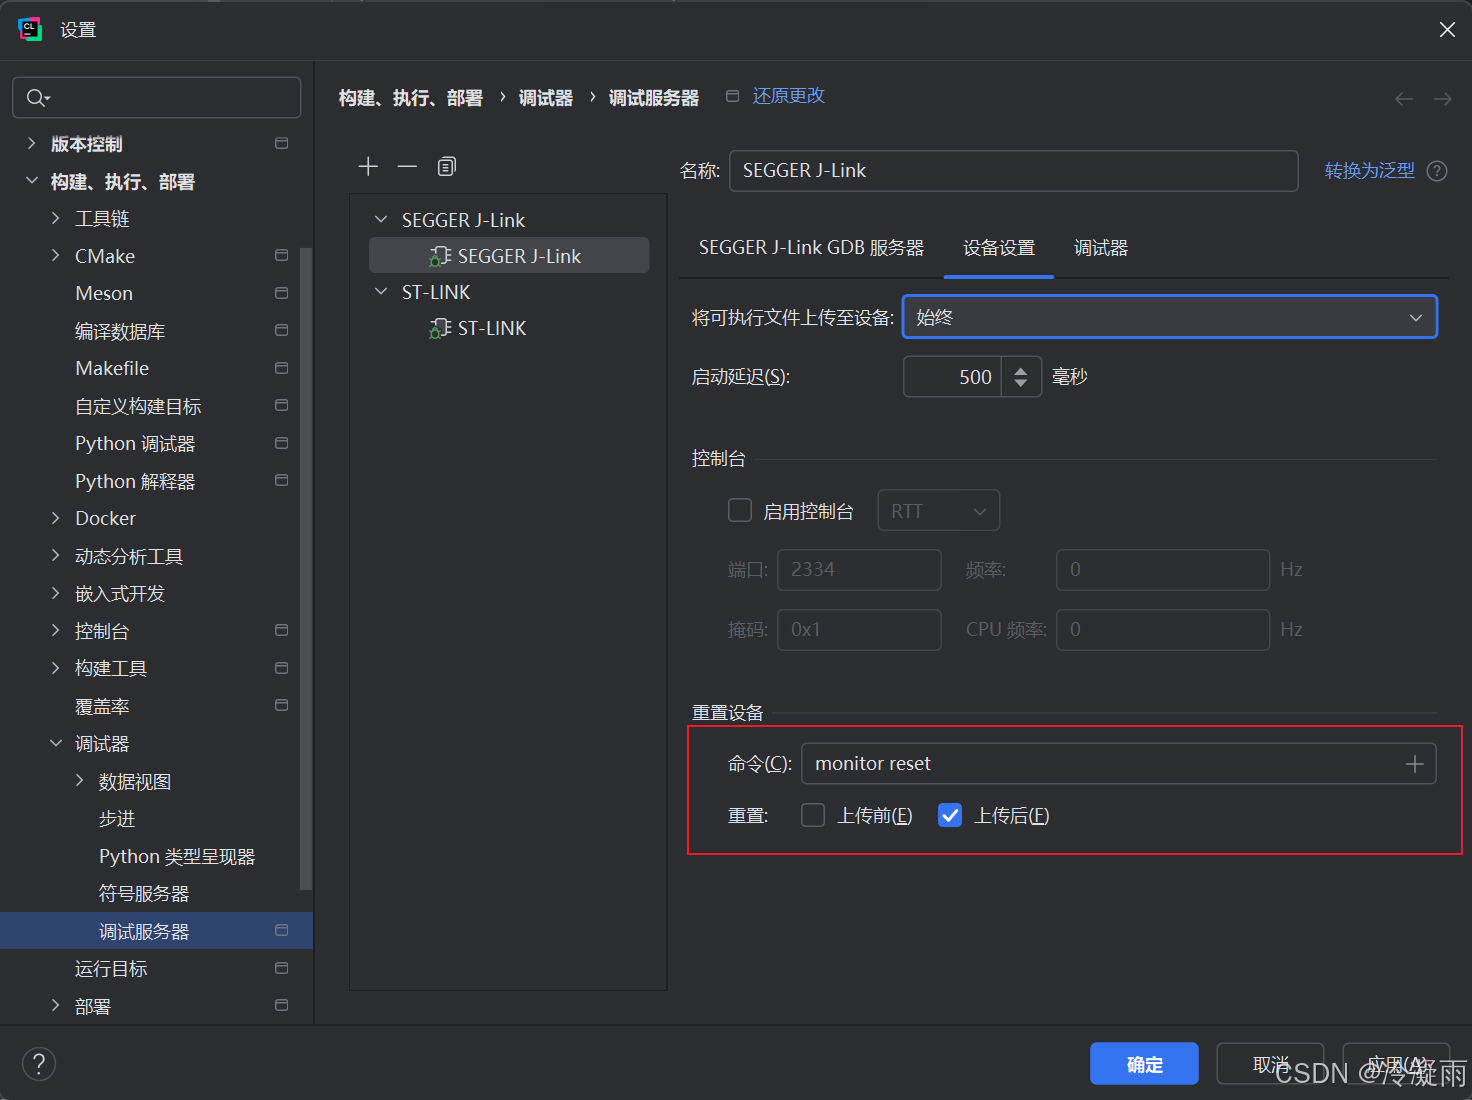Image resolution: width=1472 pixels, height=1100 pixels.
Task: Expand the Docker tree node
Action: coord(56,518)
